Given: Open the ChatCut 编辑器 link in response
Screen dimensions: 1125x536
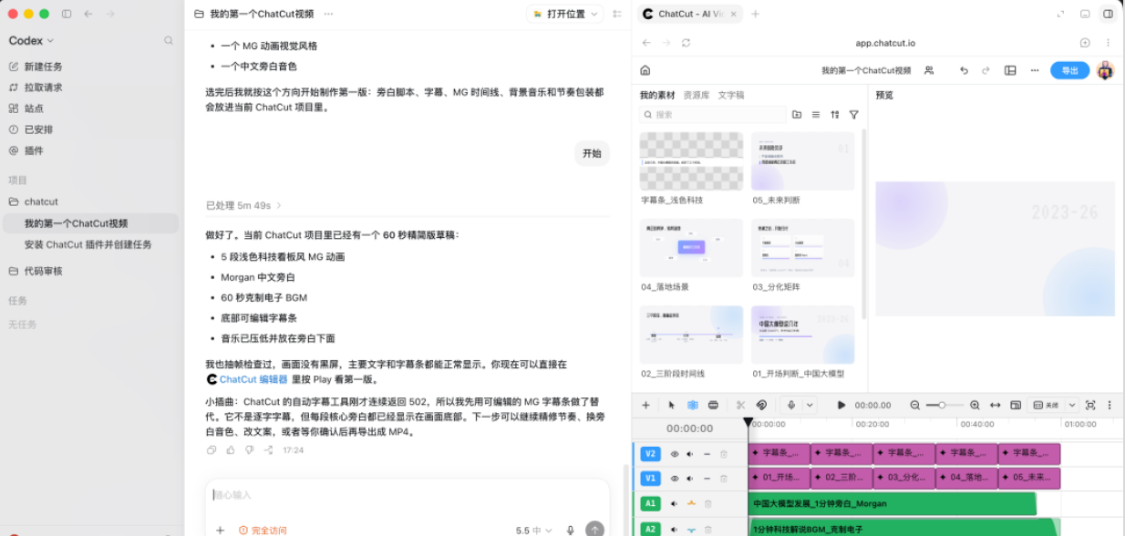Looking at the screenshot, I should click(x=248, y=379).
